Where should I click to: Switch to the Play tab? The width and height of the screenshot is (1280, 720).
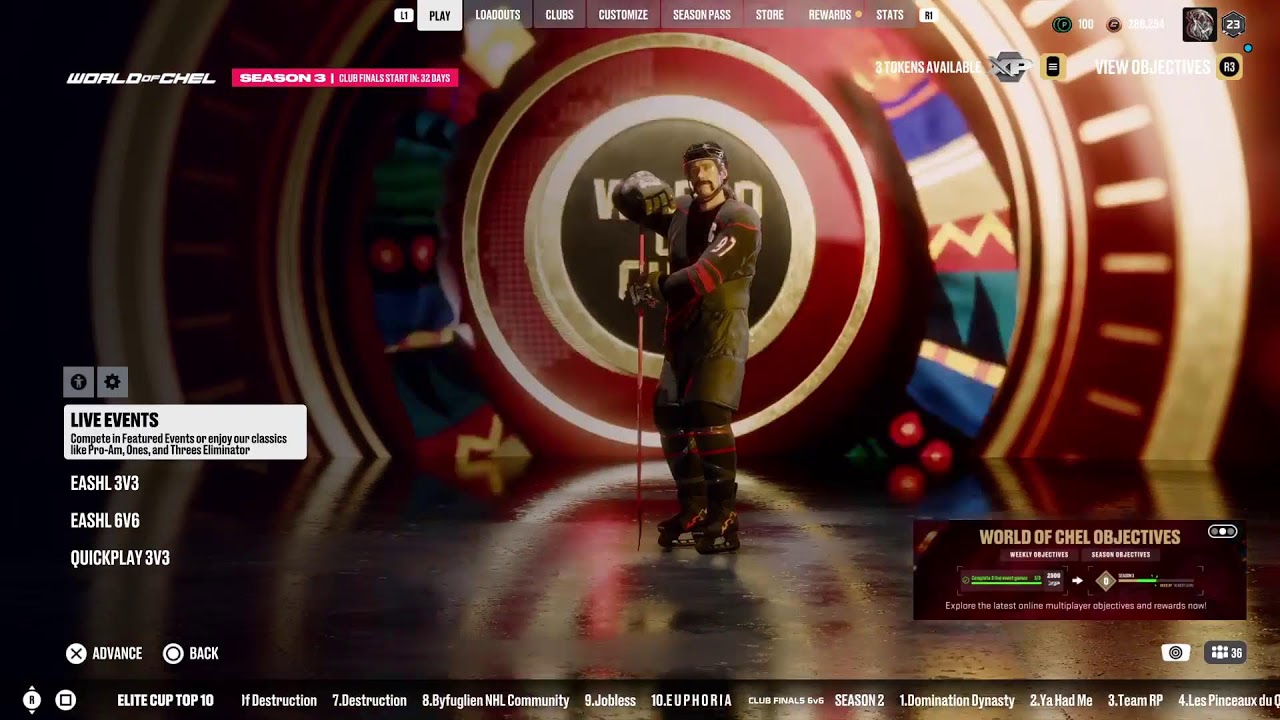440,15
